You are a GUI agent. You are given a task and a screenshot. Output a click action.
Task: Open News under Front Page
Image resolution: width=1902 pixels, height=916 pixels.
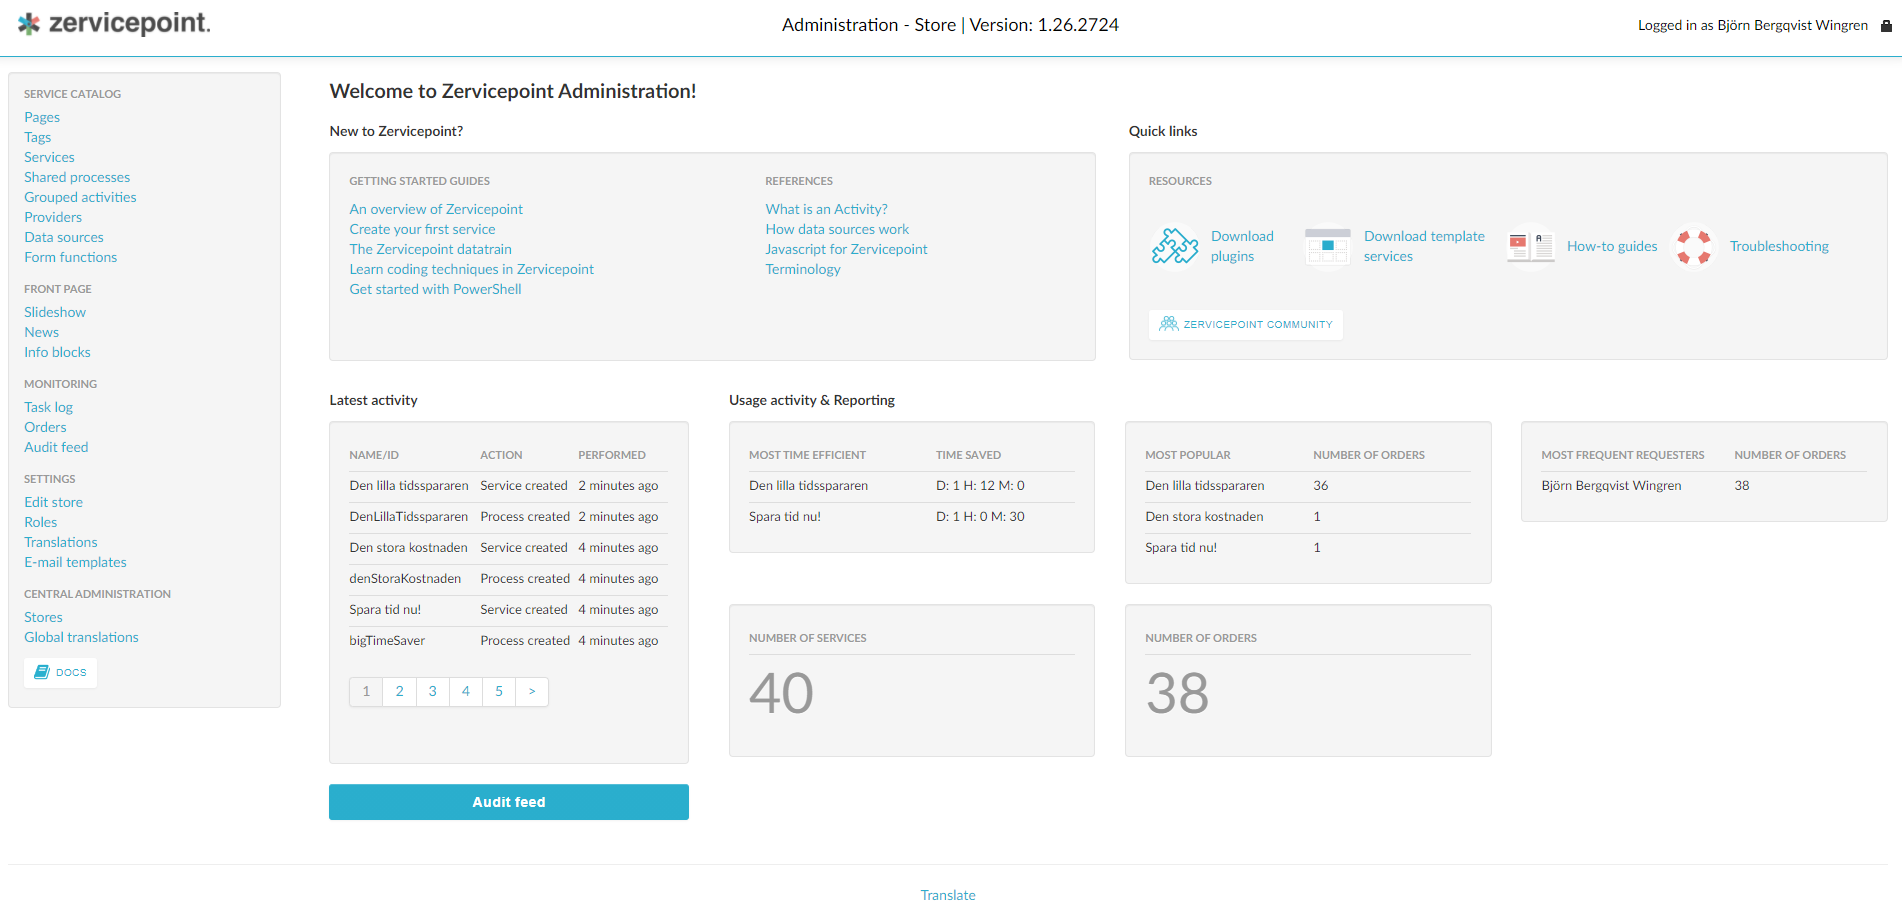click(x=41, y=332)
